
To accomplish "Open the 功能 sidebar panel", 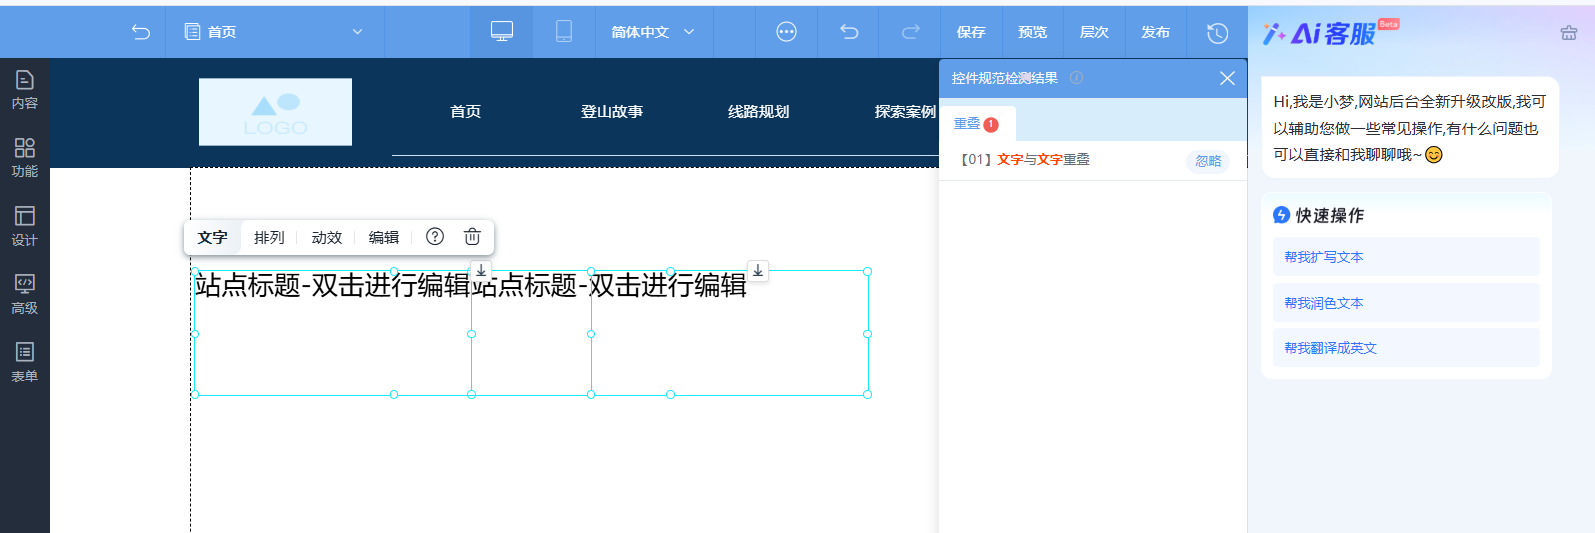I will pyautogui.click(x=25, y=158).
